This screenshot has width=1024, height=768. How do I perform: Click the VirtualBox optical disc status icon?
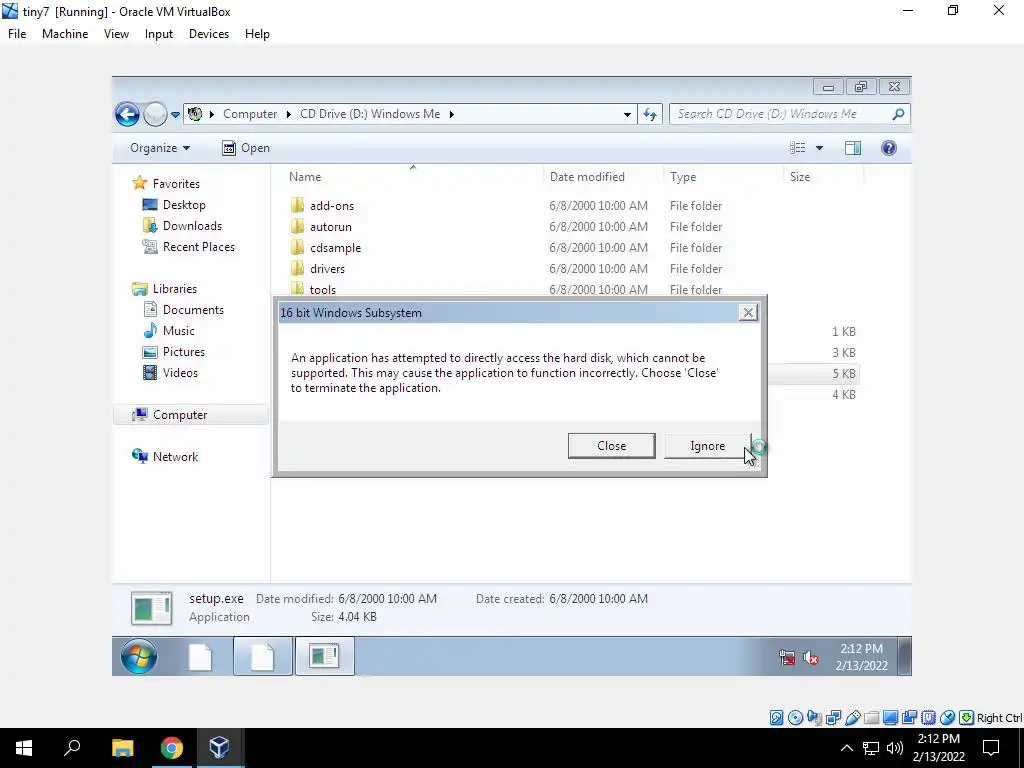795,718
